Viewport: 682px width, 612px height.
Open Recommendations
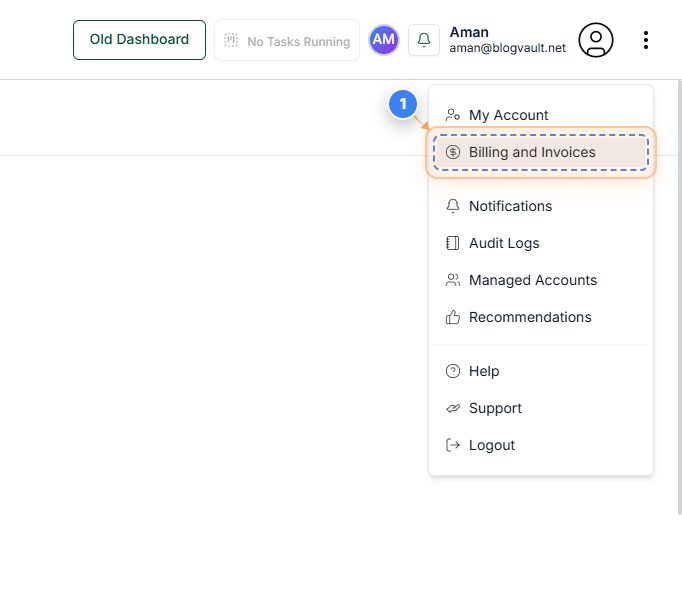541,317
